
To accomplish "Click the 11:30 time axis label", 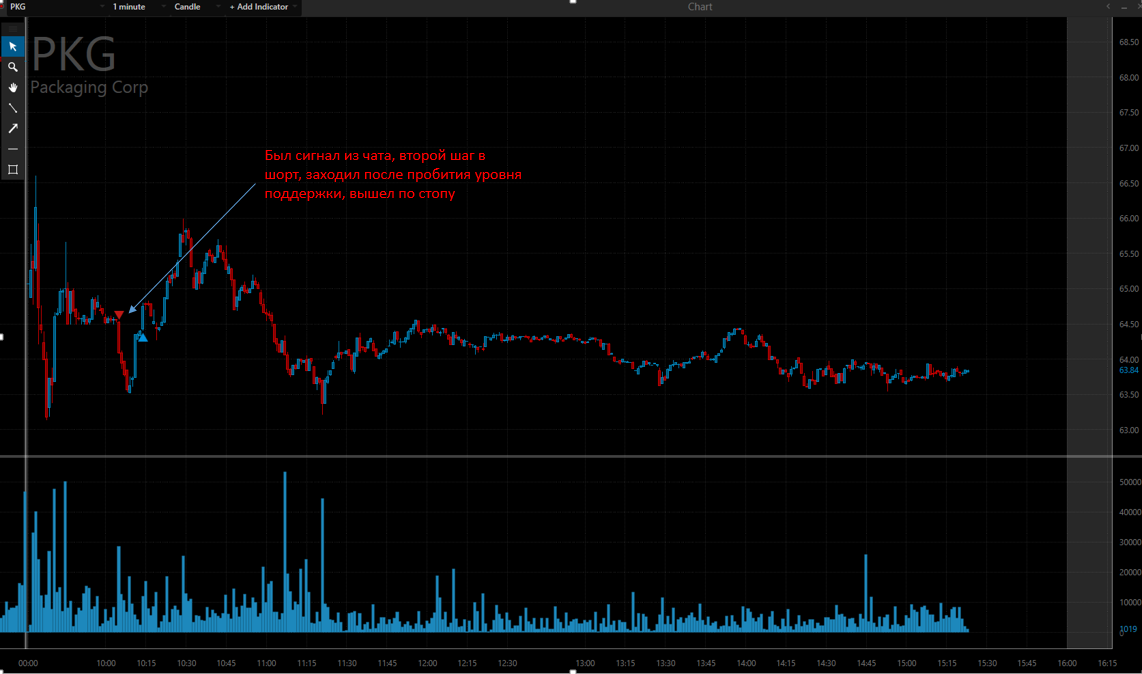I will pos(347,663).
